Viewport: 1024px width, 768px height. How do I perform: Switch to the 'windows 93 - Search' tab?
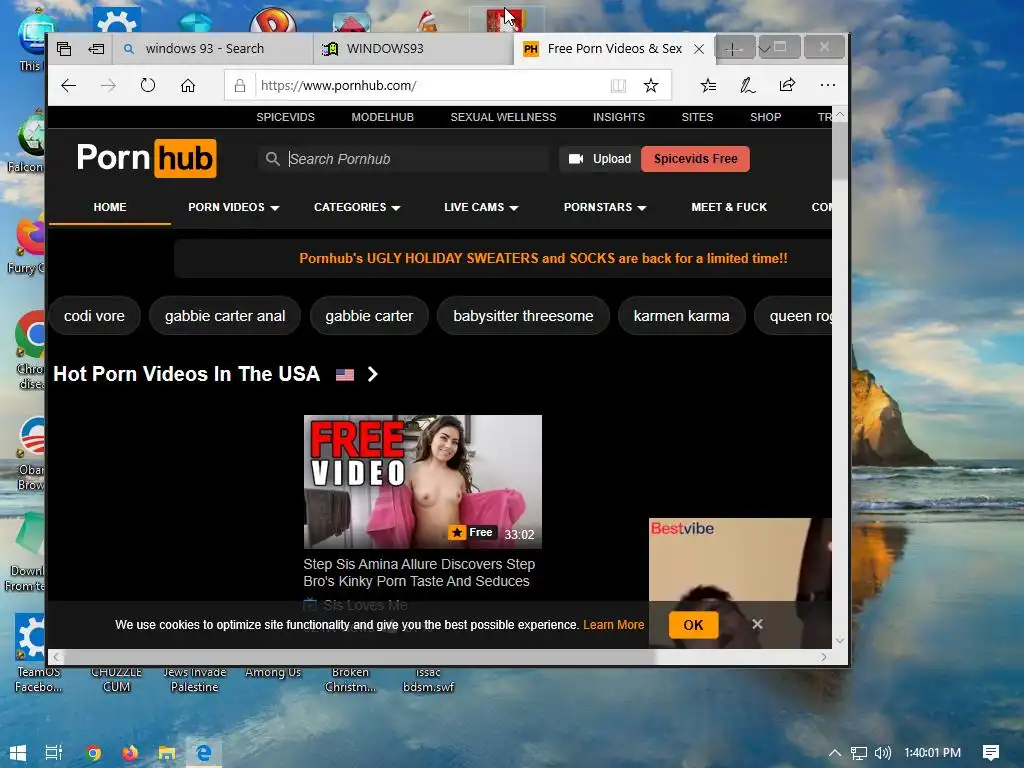[x=212, y=49]
